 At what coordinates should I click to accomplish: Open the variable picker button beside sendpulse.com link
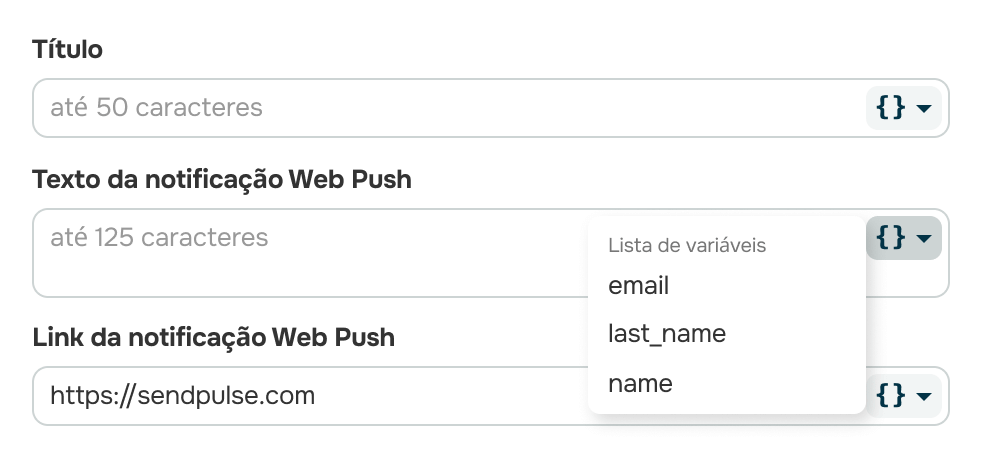point(904,395)
